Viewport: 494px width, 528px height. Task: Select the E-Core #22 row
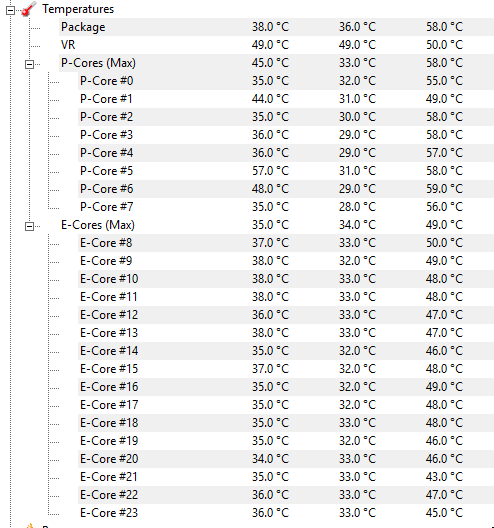(286, 495)
